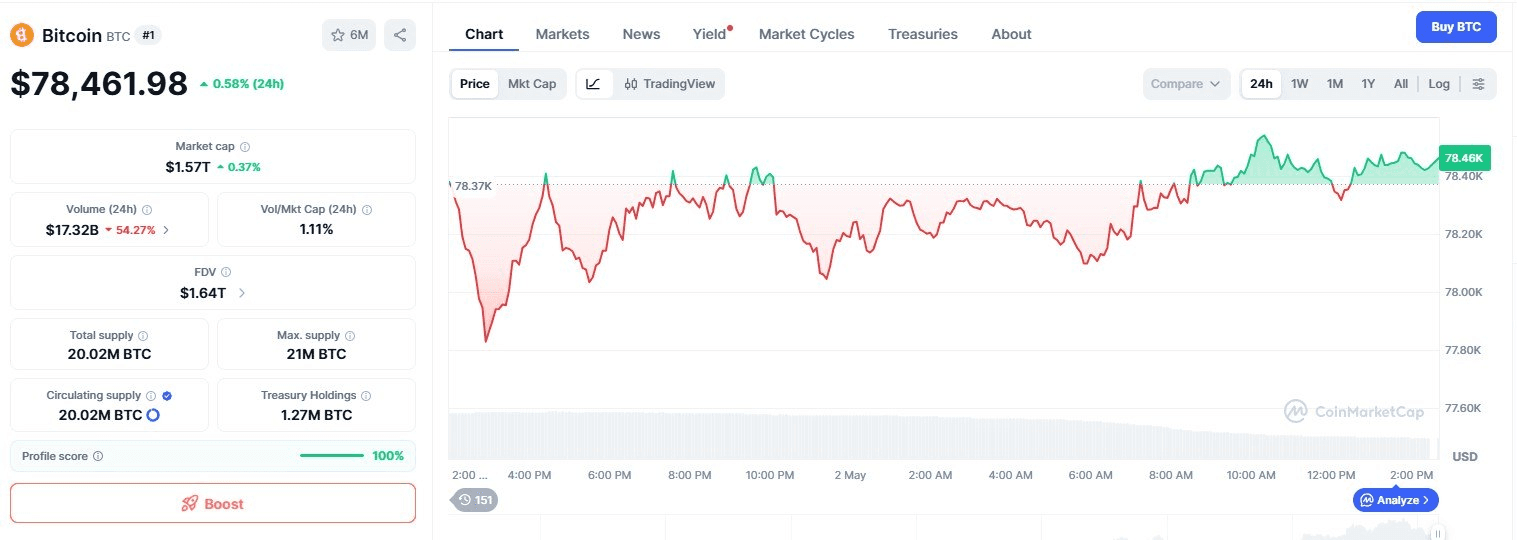This screenshot has height=540, width=1517.
Task: Open the News tab
Action: pos(641,34)
